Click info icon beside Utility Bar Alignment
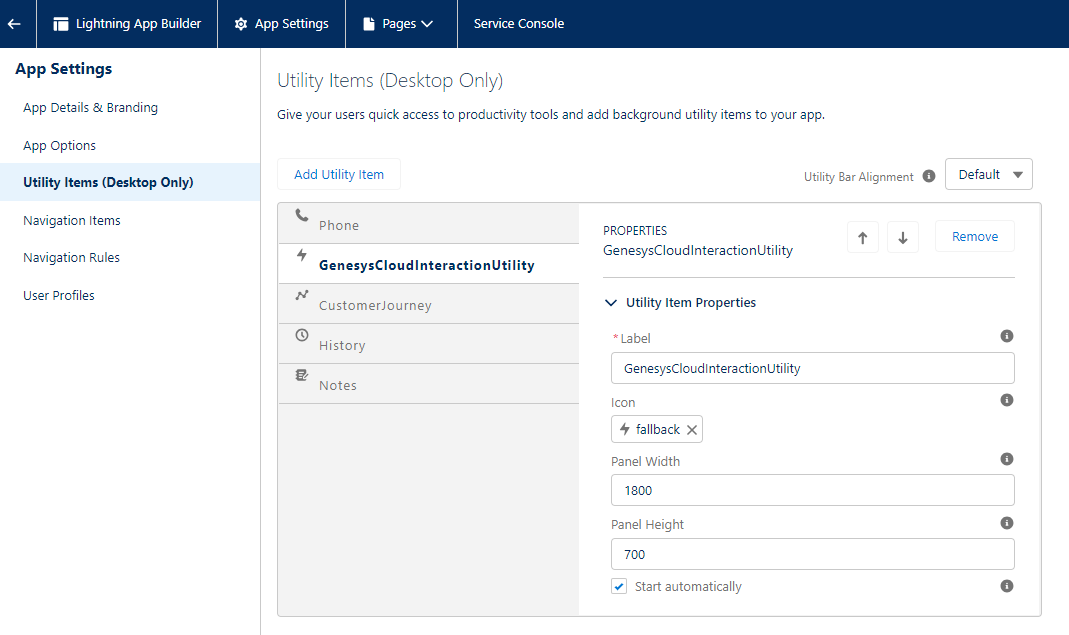This screenshot has height=635, width=1069. (x=929, y=176)
